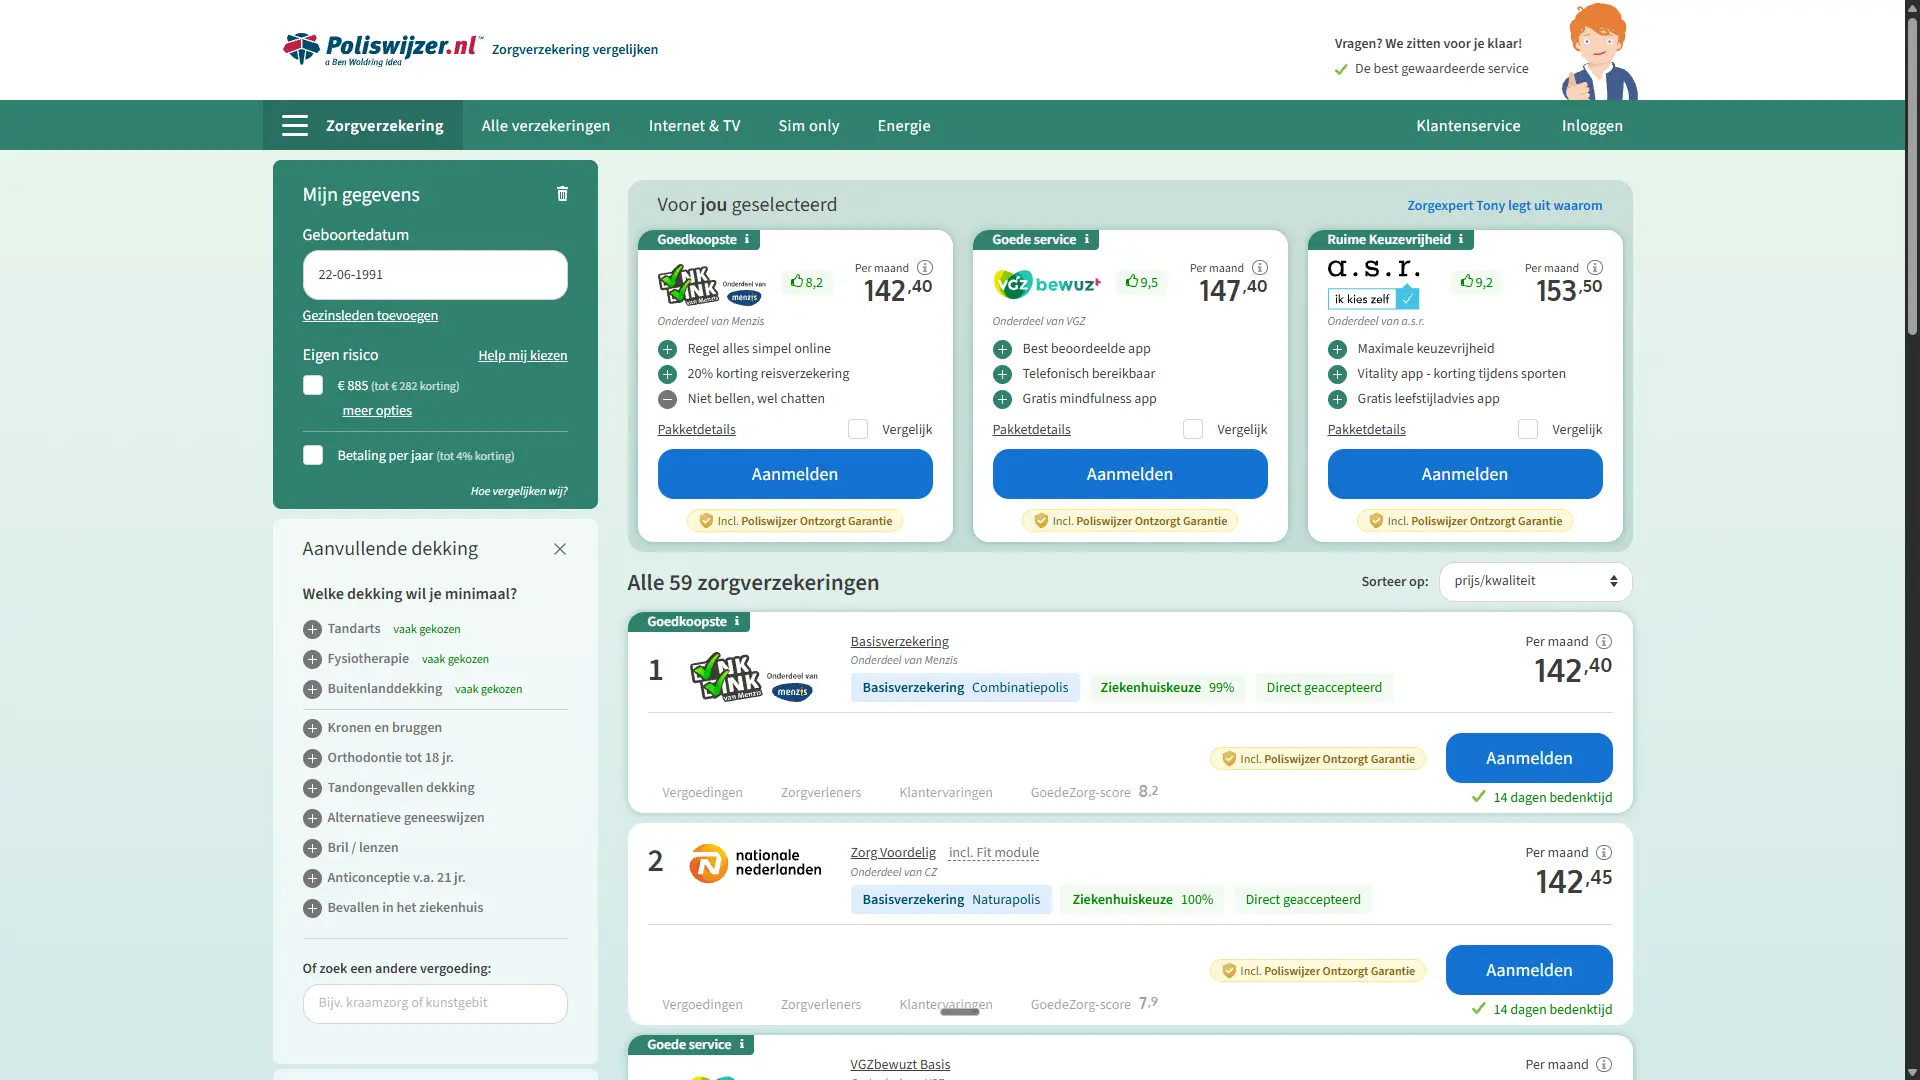Viewport: 1920px width, 1080px height.
Task: Add Bril / lenzen coverage
Action: click(x=312, y=848)
